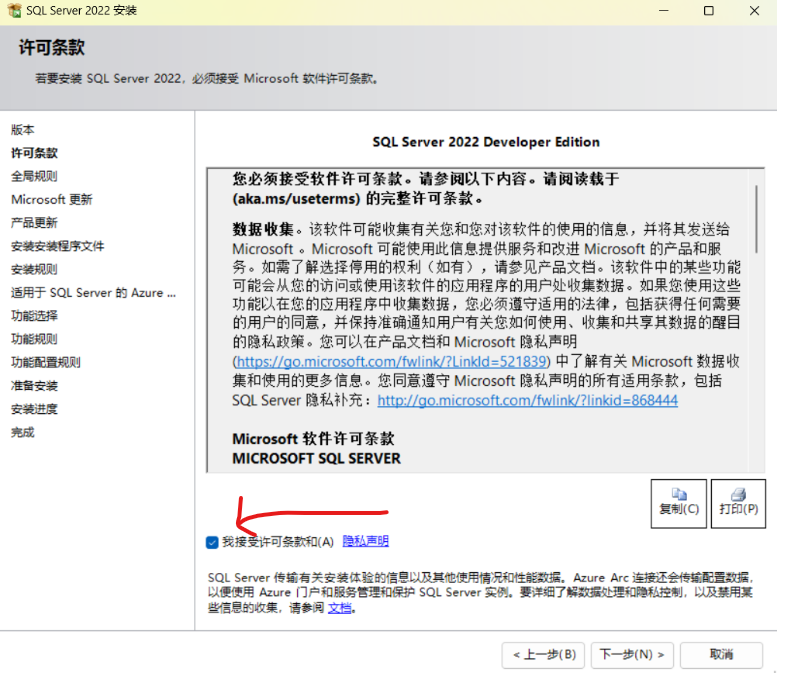The width and height of the screenshot is (804, 673).
Task: Click the 取消 button
Action: [721, 655]
